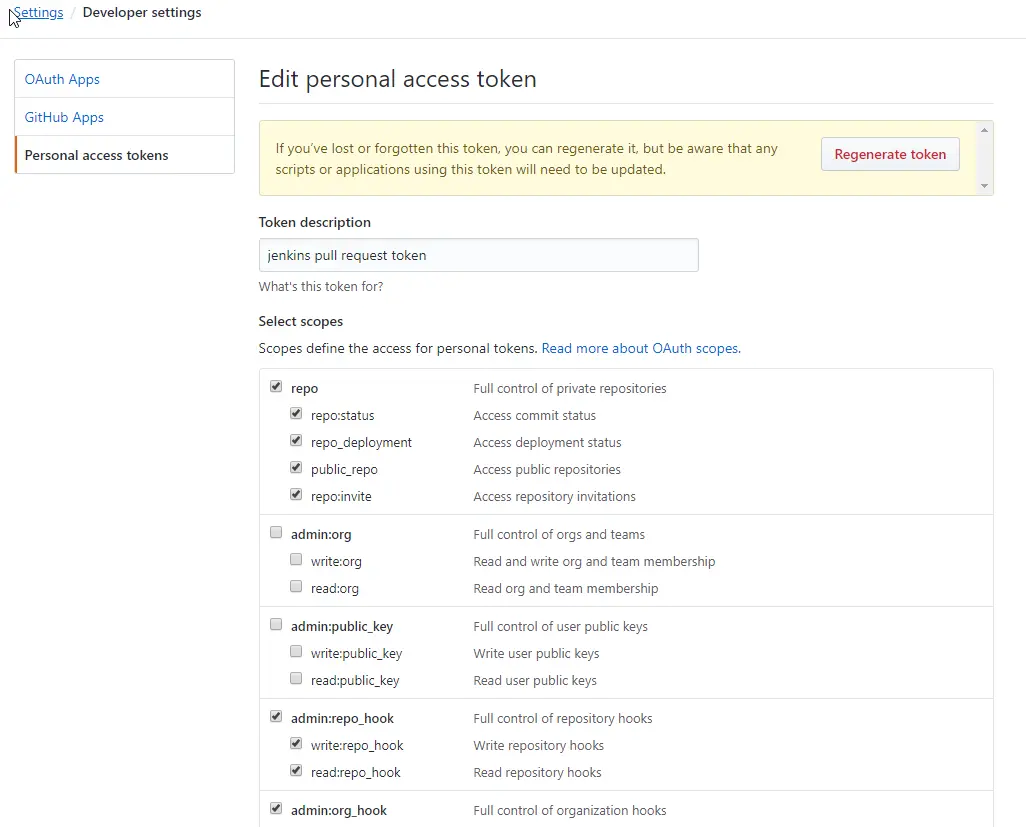The width and height of the screenshot is (1026, 827).
Task: Open the GitHub Apps section
Action: [x=64, y=117]
